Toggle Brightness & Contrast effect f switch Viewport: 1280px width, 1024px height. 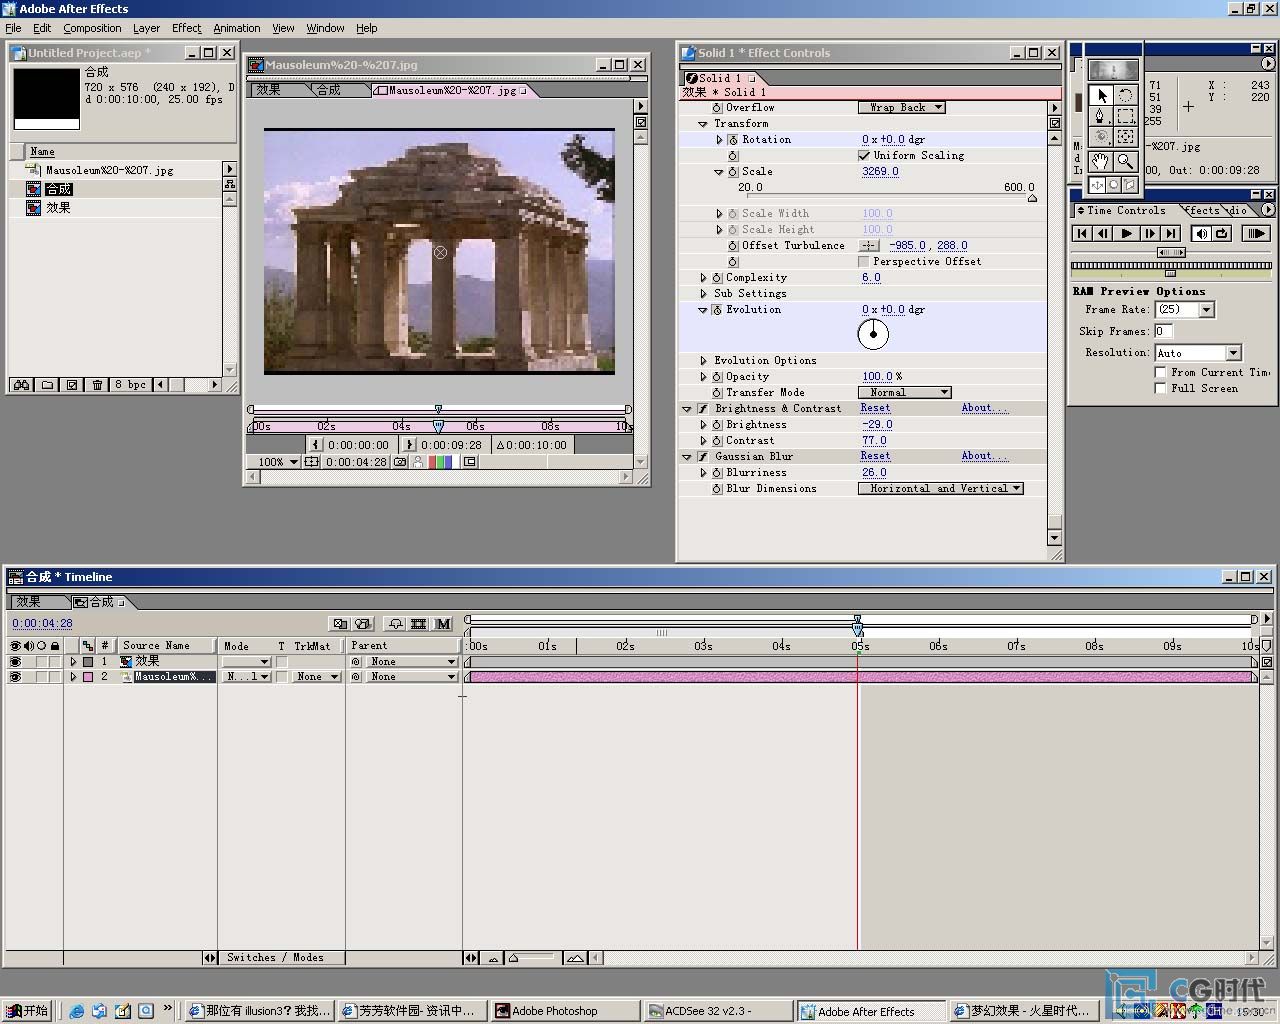point(703,408)
